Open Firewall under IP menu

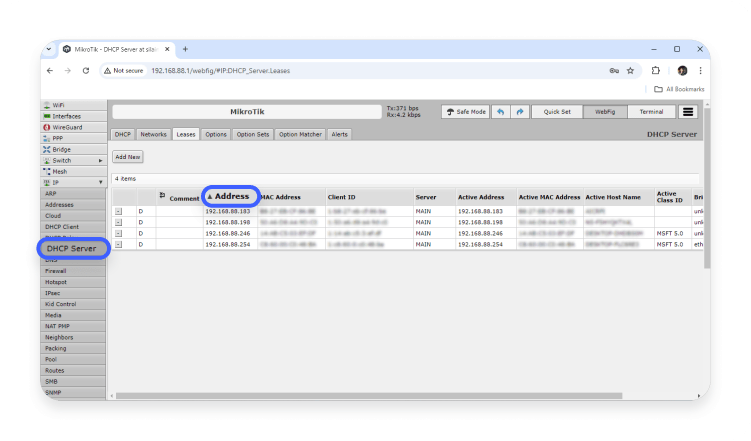tap(73, 271)
